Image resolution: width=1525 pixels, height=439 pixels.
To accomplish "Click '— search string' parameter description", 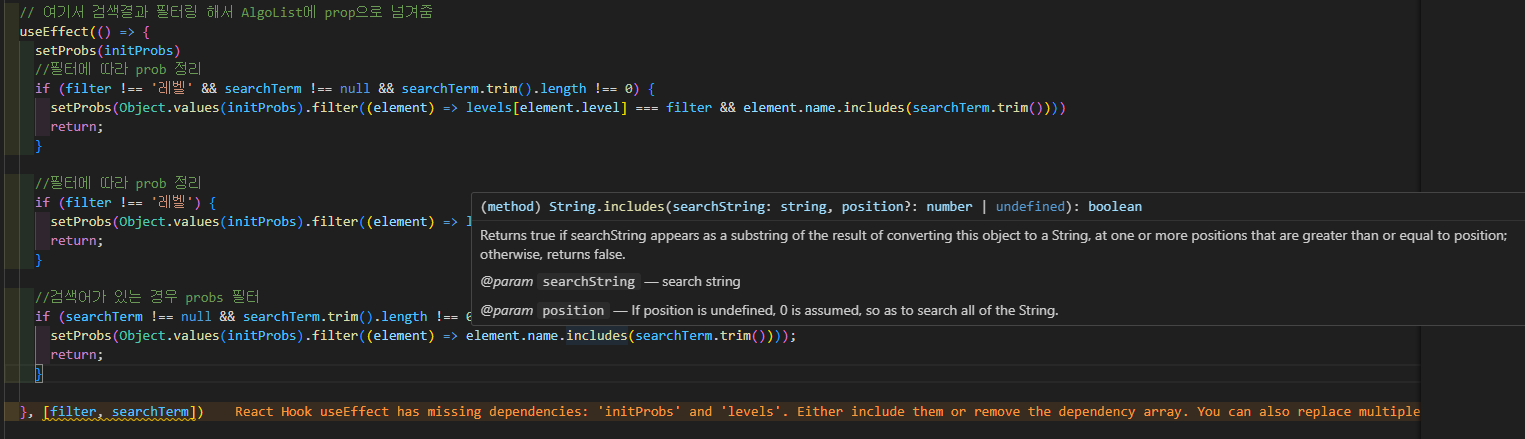I will (x=693, y=282).
